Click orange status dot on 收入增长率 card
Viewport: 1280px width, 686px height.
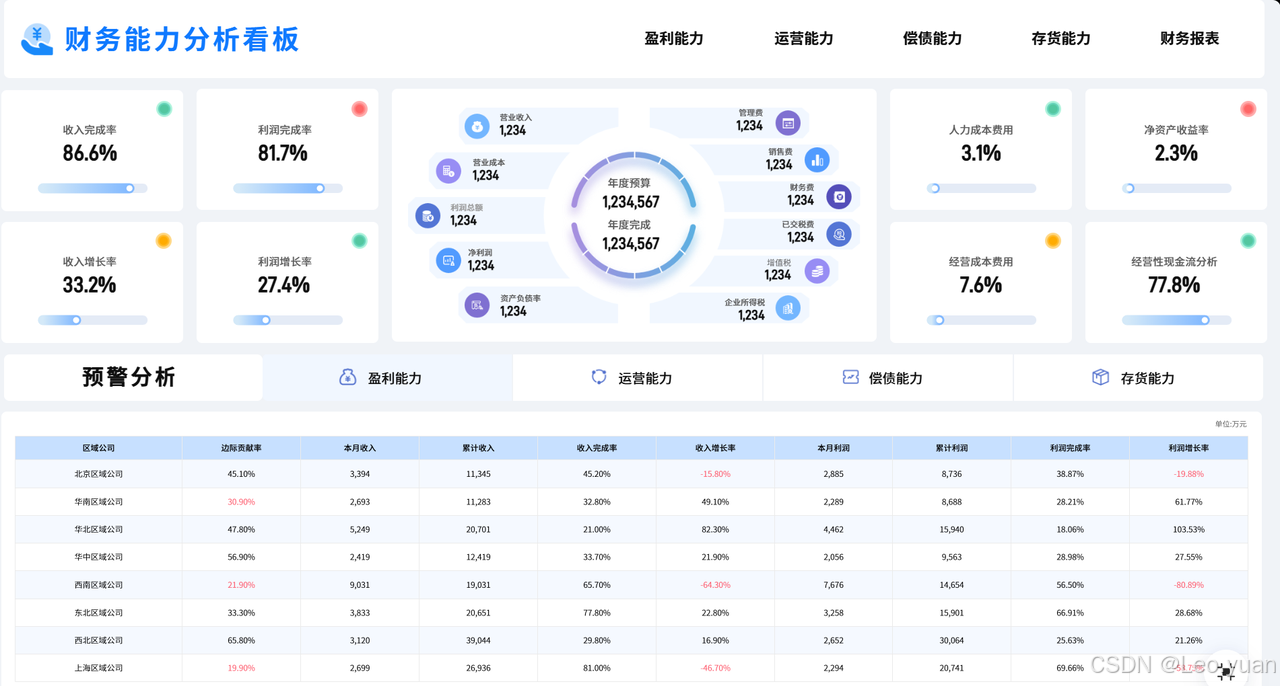point(164,241)
